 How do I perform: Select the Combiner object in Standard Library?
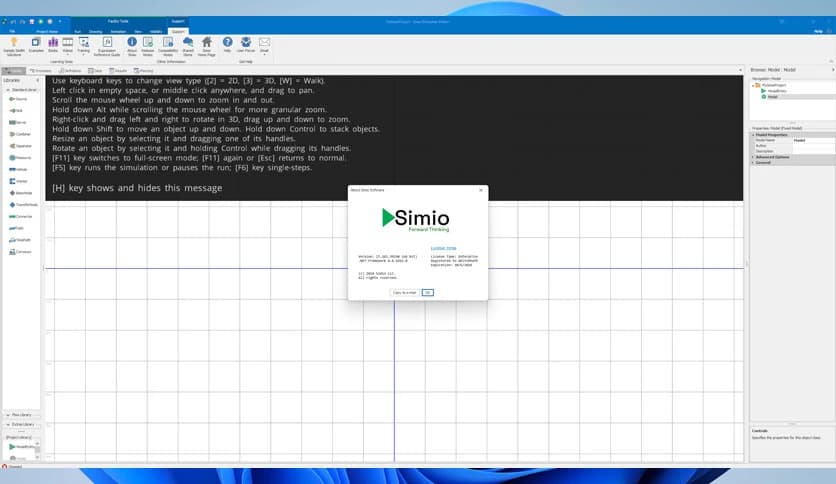point(20,134)
